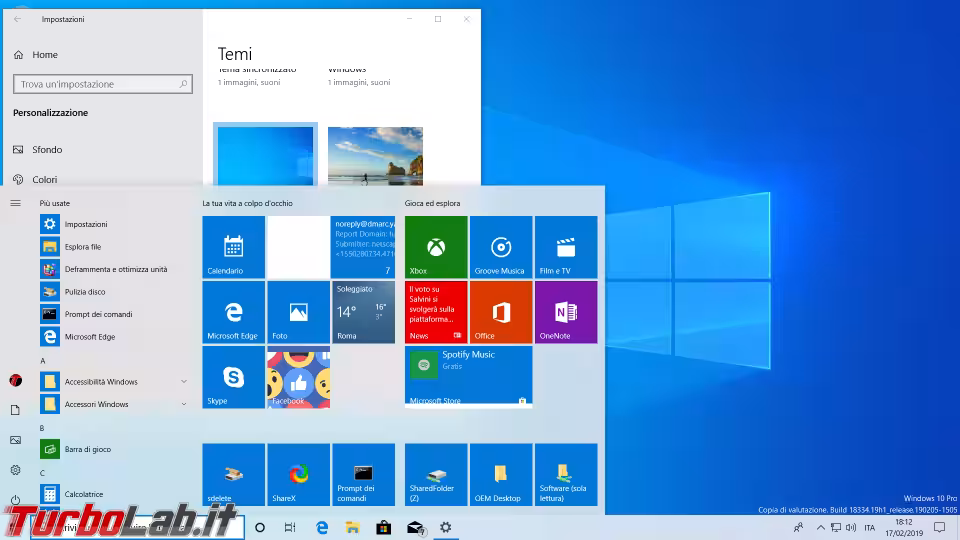Open File Explorer from the taskbar
The image size is (960, 540).
coord(352,527)
